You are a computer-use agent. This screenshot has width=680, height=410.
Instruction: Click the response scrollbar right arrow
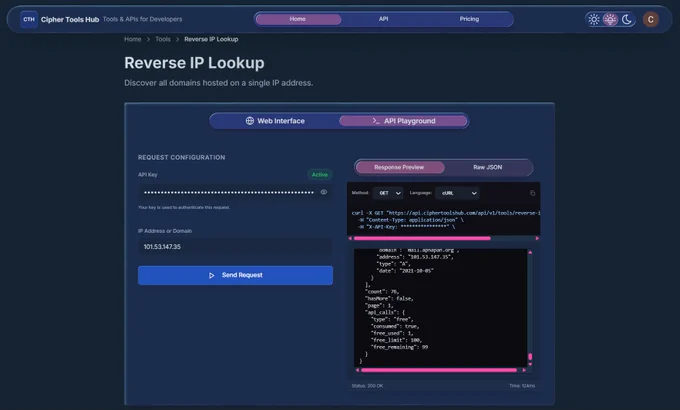(x=524, y=370)
